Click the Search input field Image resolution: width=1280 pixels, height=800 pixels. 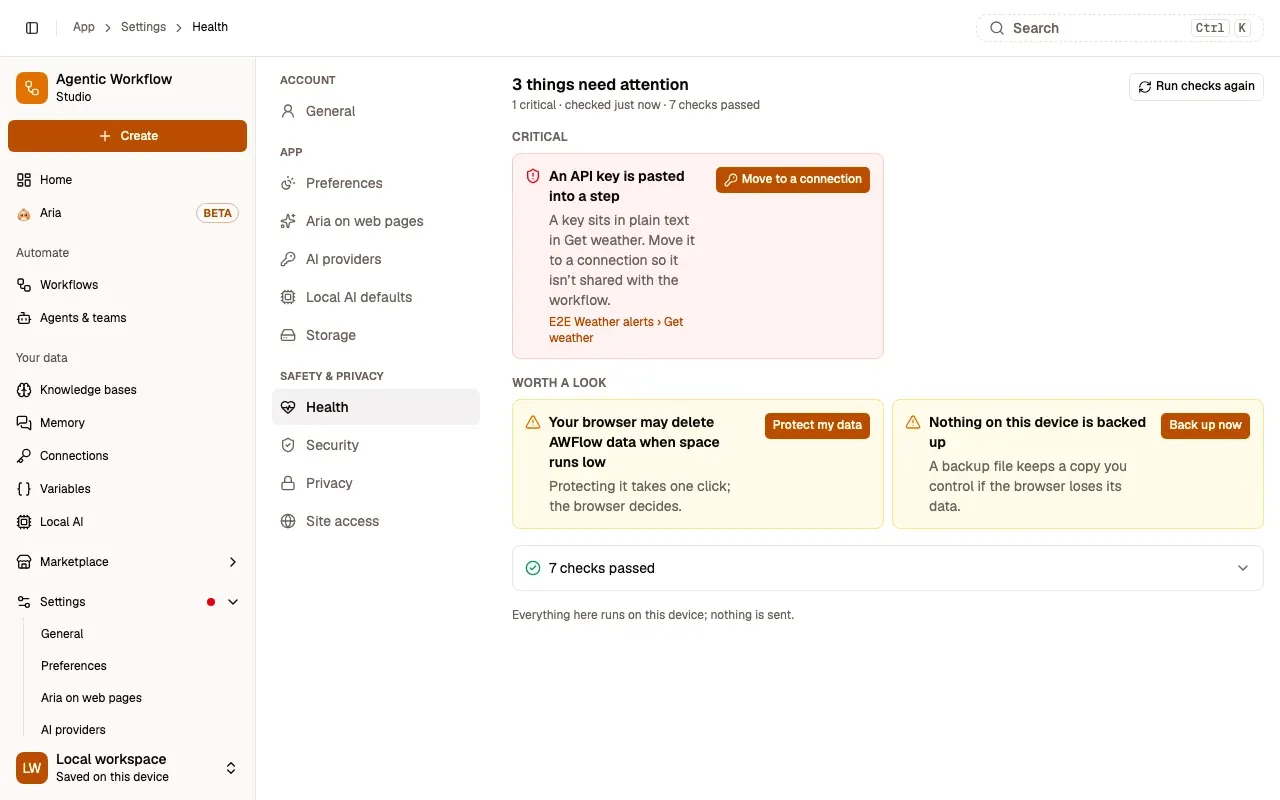click(x=1120, y=28)
